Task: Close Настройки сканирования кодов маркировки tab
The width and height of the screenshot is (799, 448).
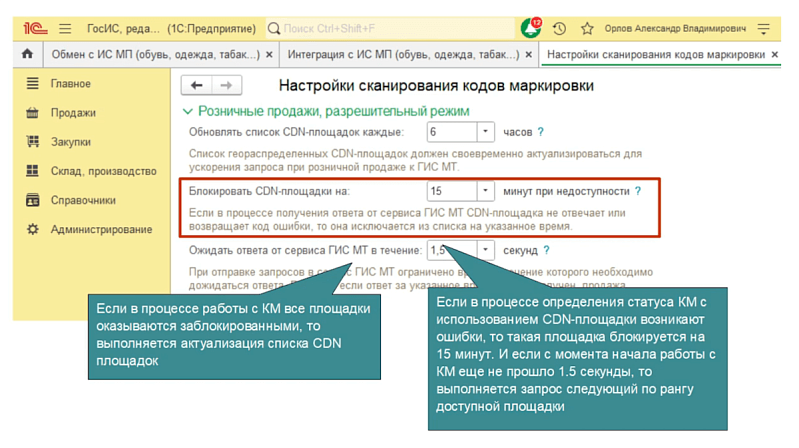Action: [775, 55]
